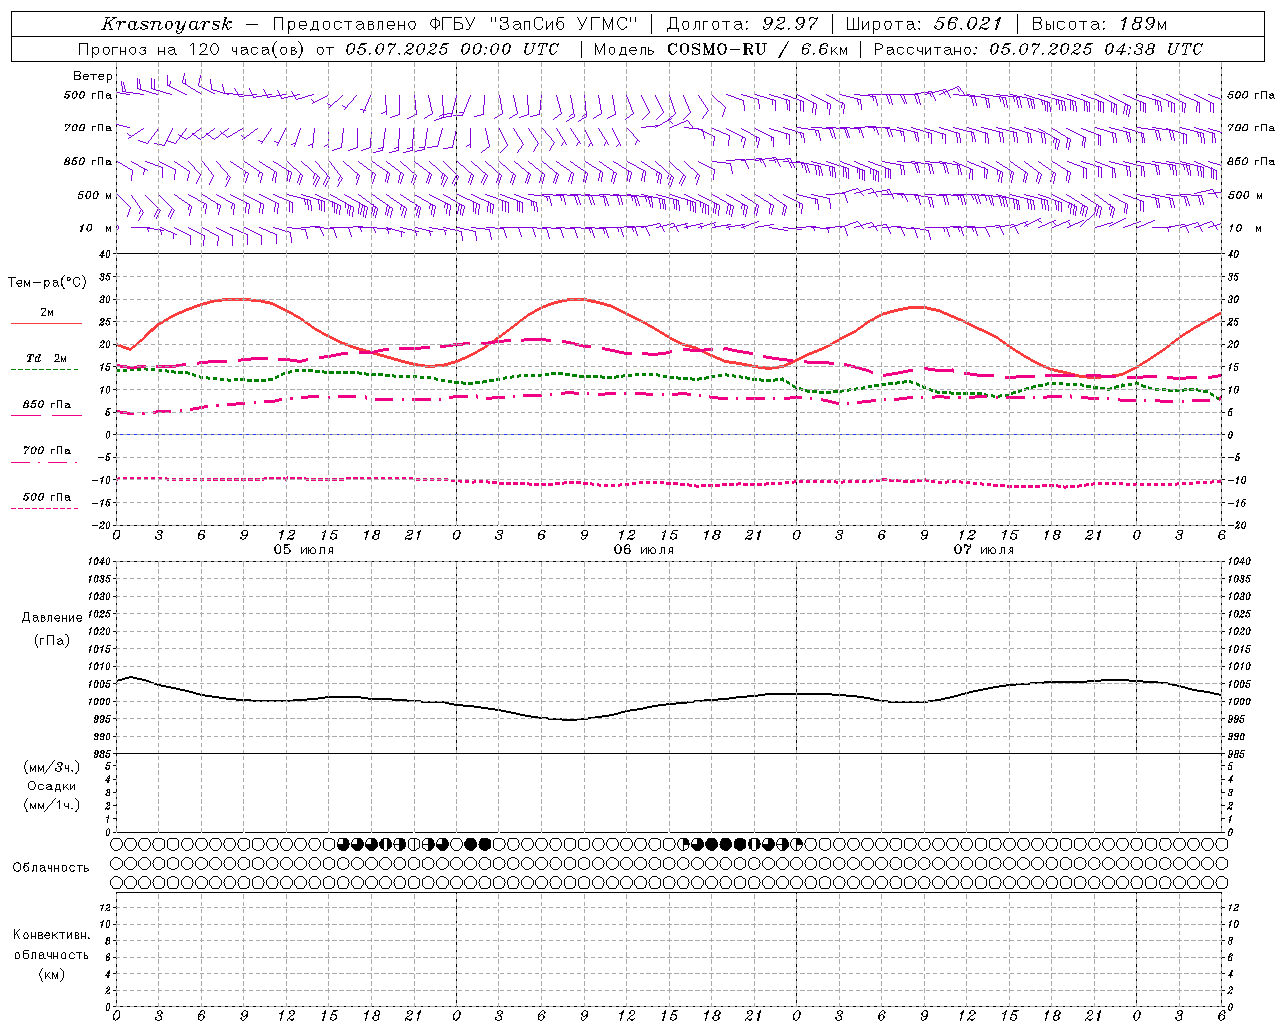Click the 500 гПа dotted pink legend line
Screen dimensions: 1280x1024
(x=45, y=509)
